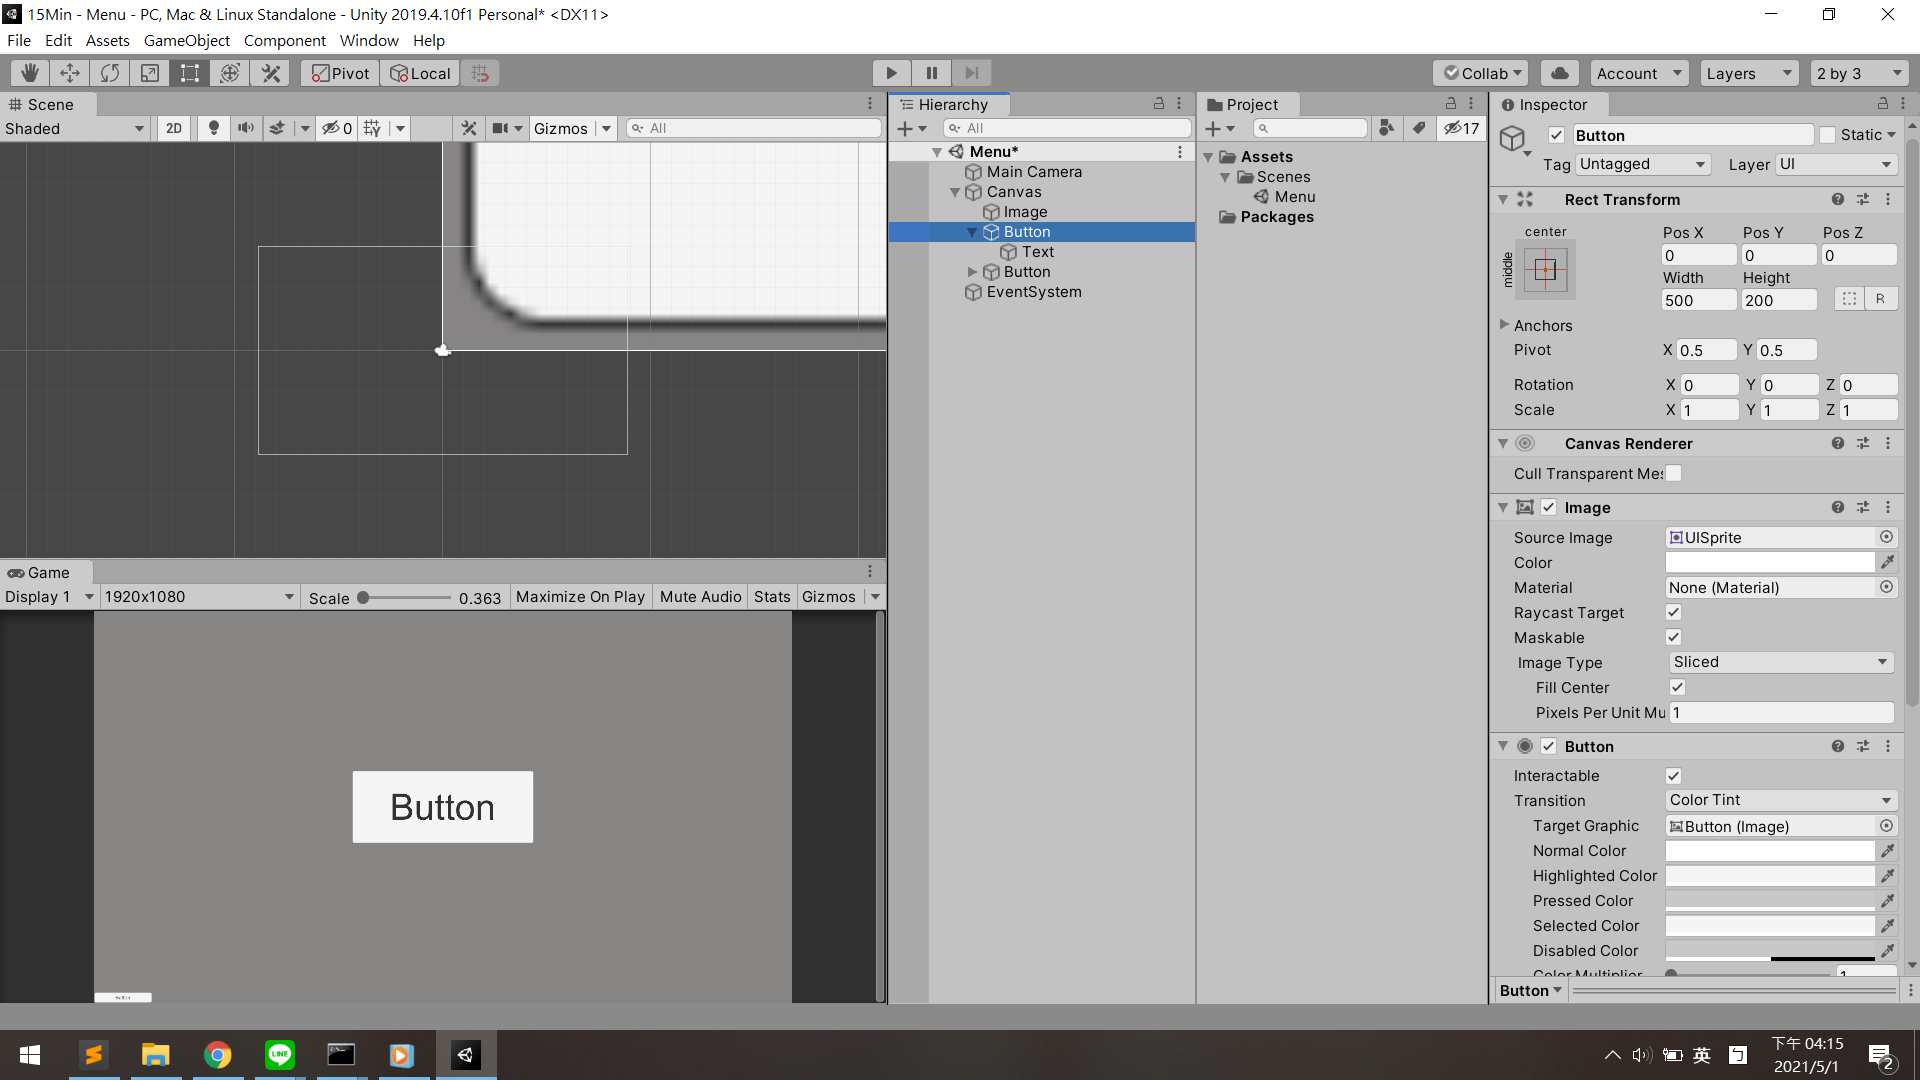Select the Rotate tool
Image resolution: width=1920 pixels, height=1080 pixels.
pyautogui.click(x=110, y=73)
